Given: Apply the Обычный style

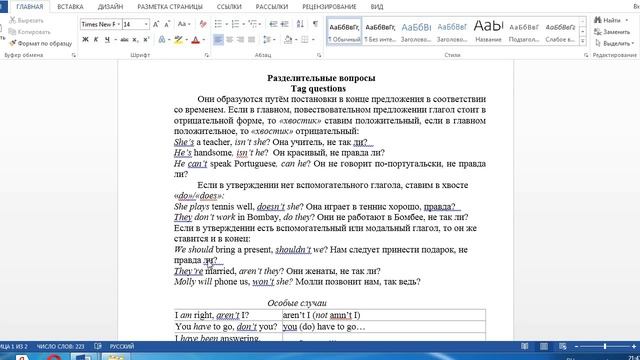Looking at the screenshot, I should [344, 31].
